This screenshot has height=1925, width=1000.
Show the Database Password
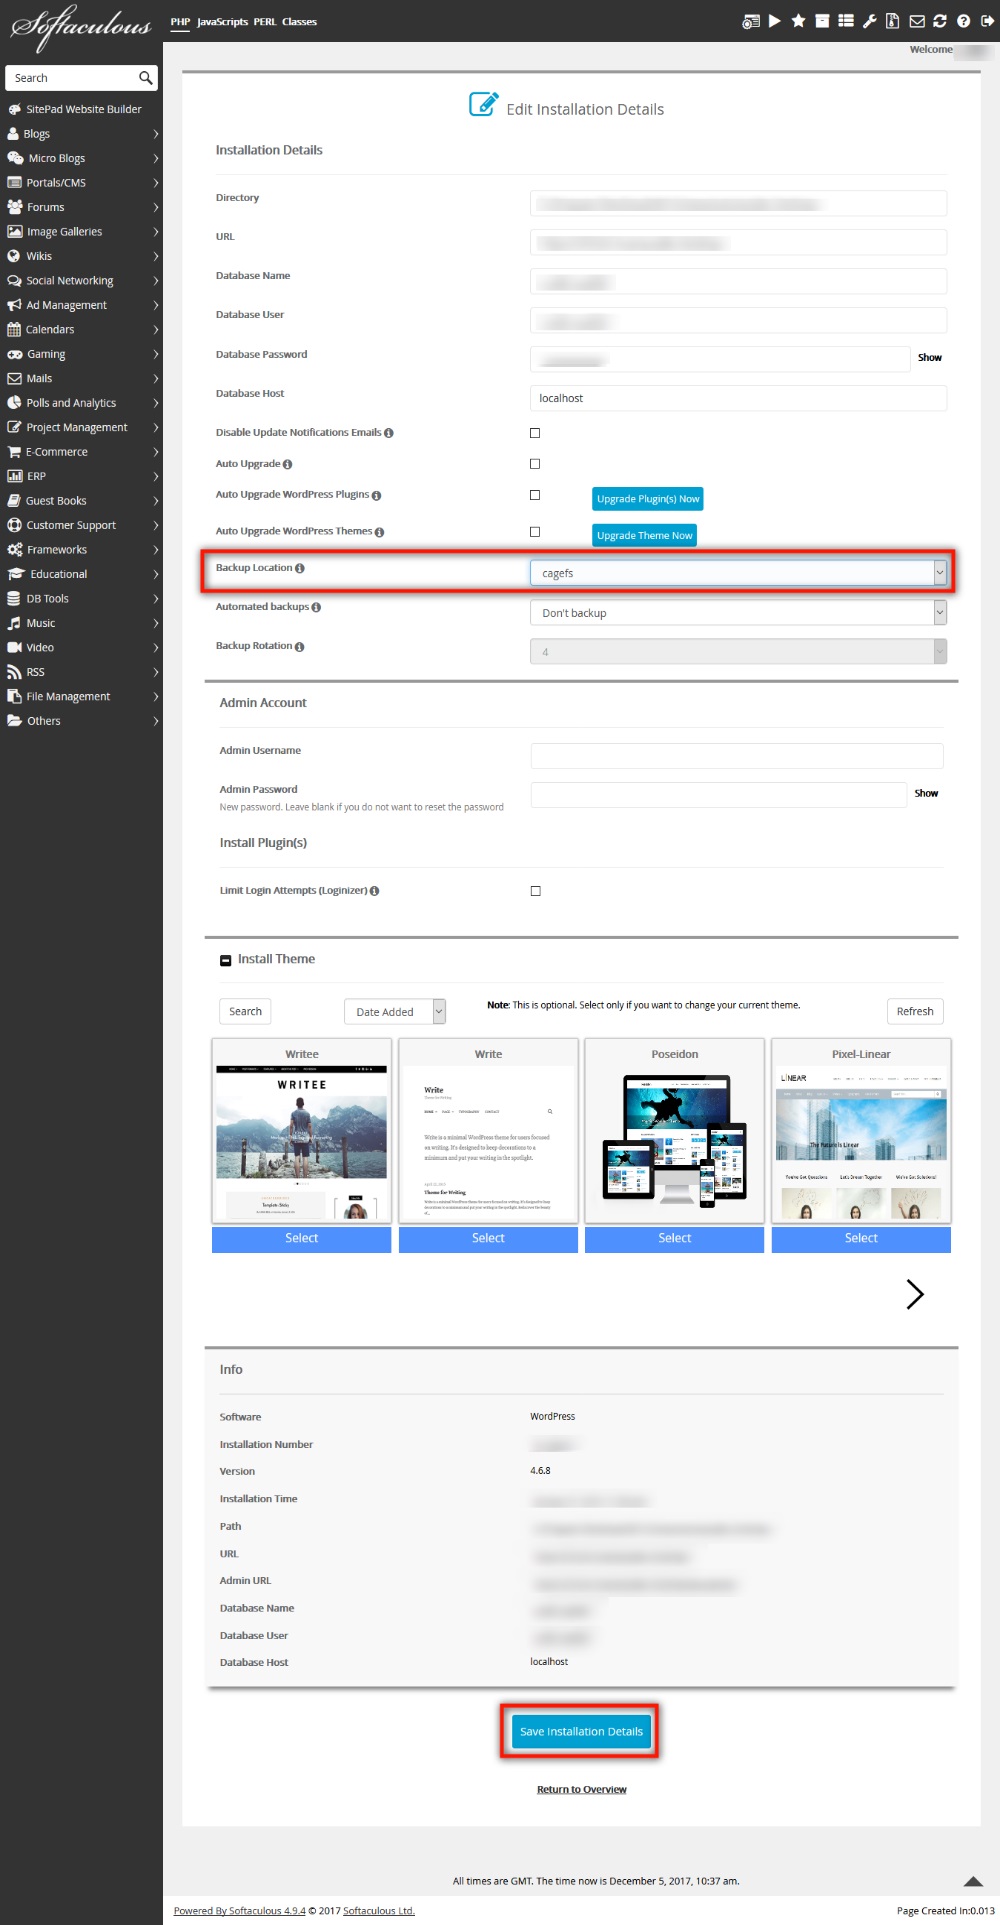[930, 358]
